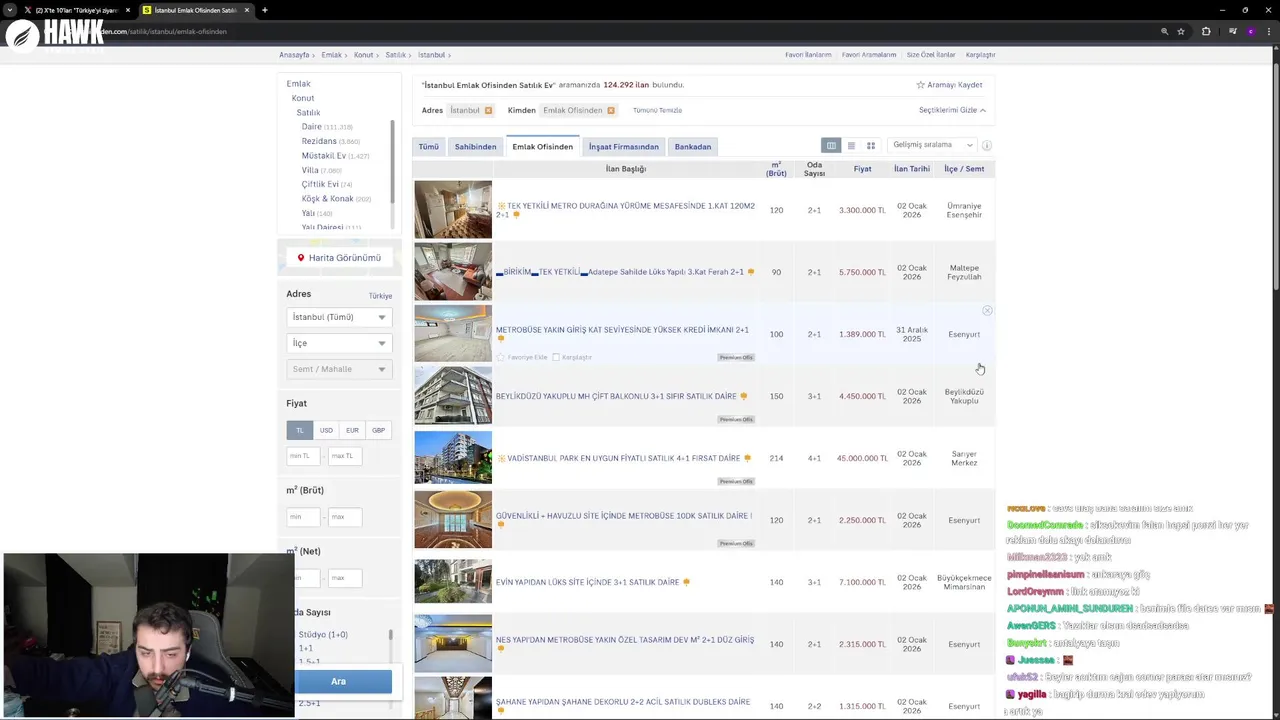The width and height of the screenshot is (1280, 720).
Task: Switch to the Tümü tab
Action: 429,147
